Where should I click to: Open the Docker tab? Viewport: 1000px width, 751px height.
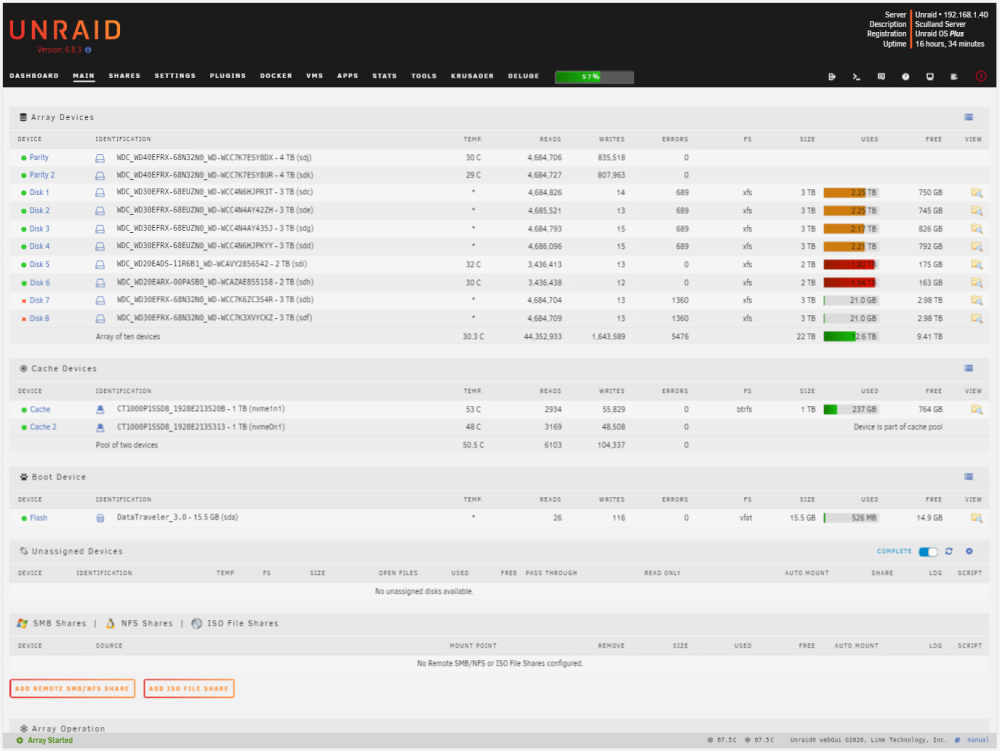276,76
